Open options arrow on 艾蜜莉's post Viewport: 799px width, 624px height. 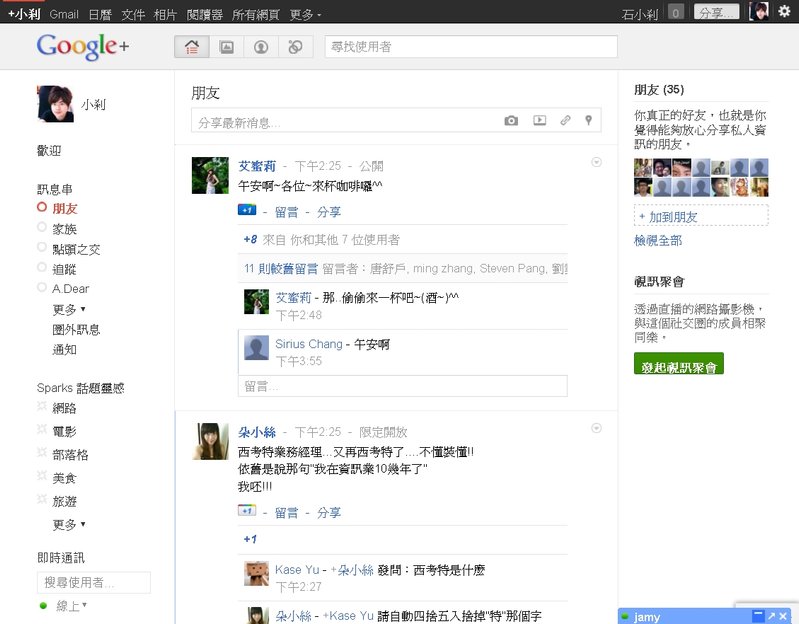coord(596,162)
